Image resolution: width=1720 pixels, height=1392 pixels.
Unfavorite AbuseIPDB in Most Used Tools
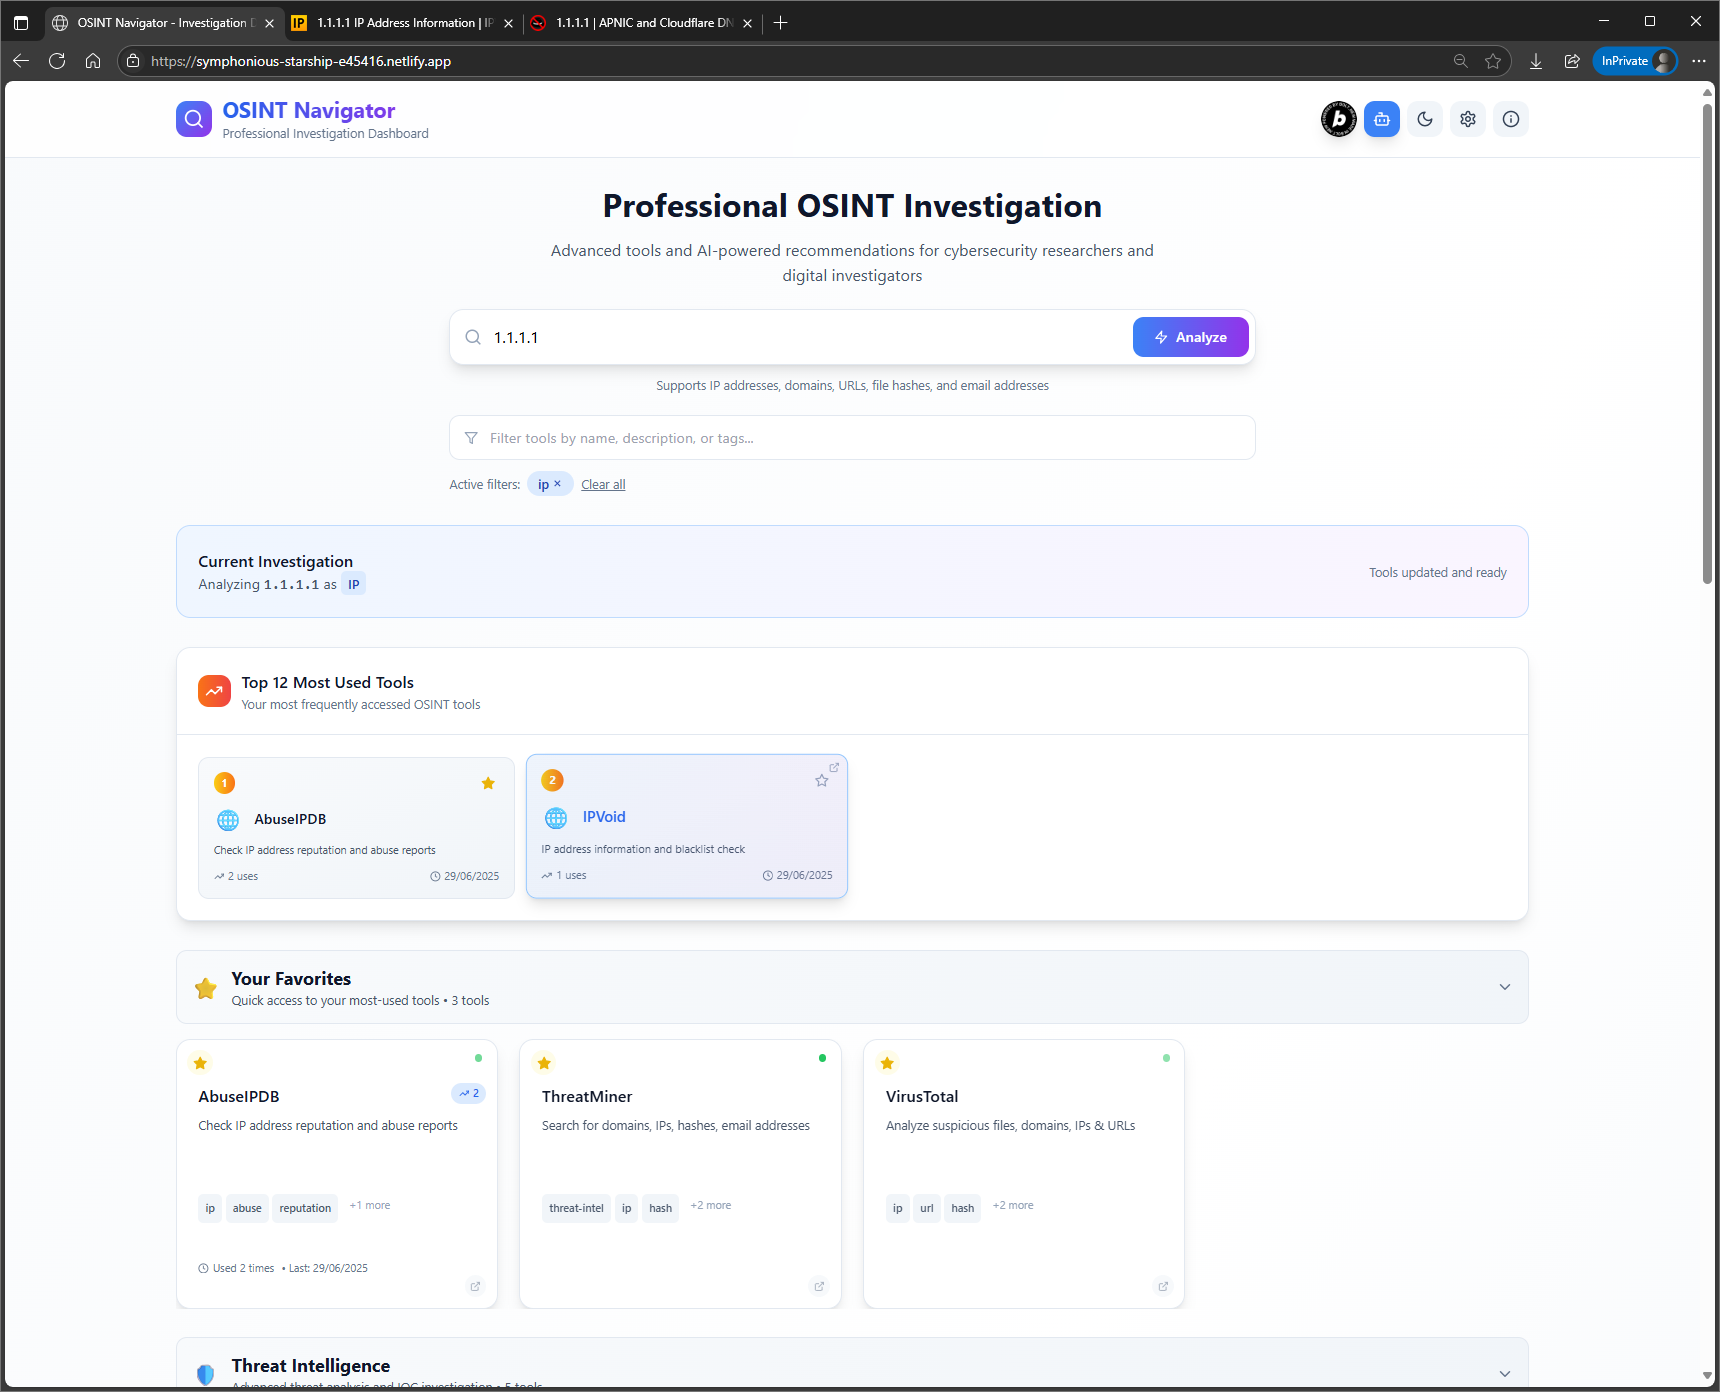[488, 783]
